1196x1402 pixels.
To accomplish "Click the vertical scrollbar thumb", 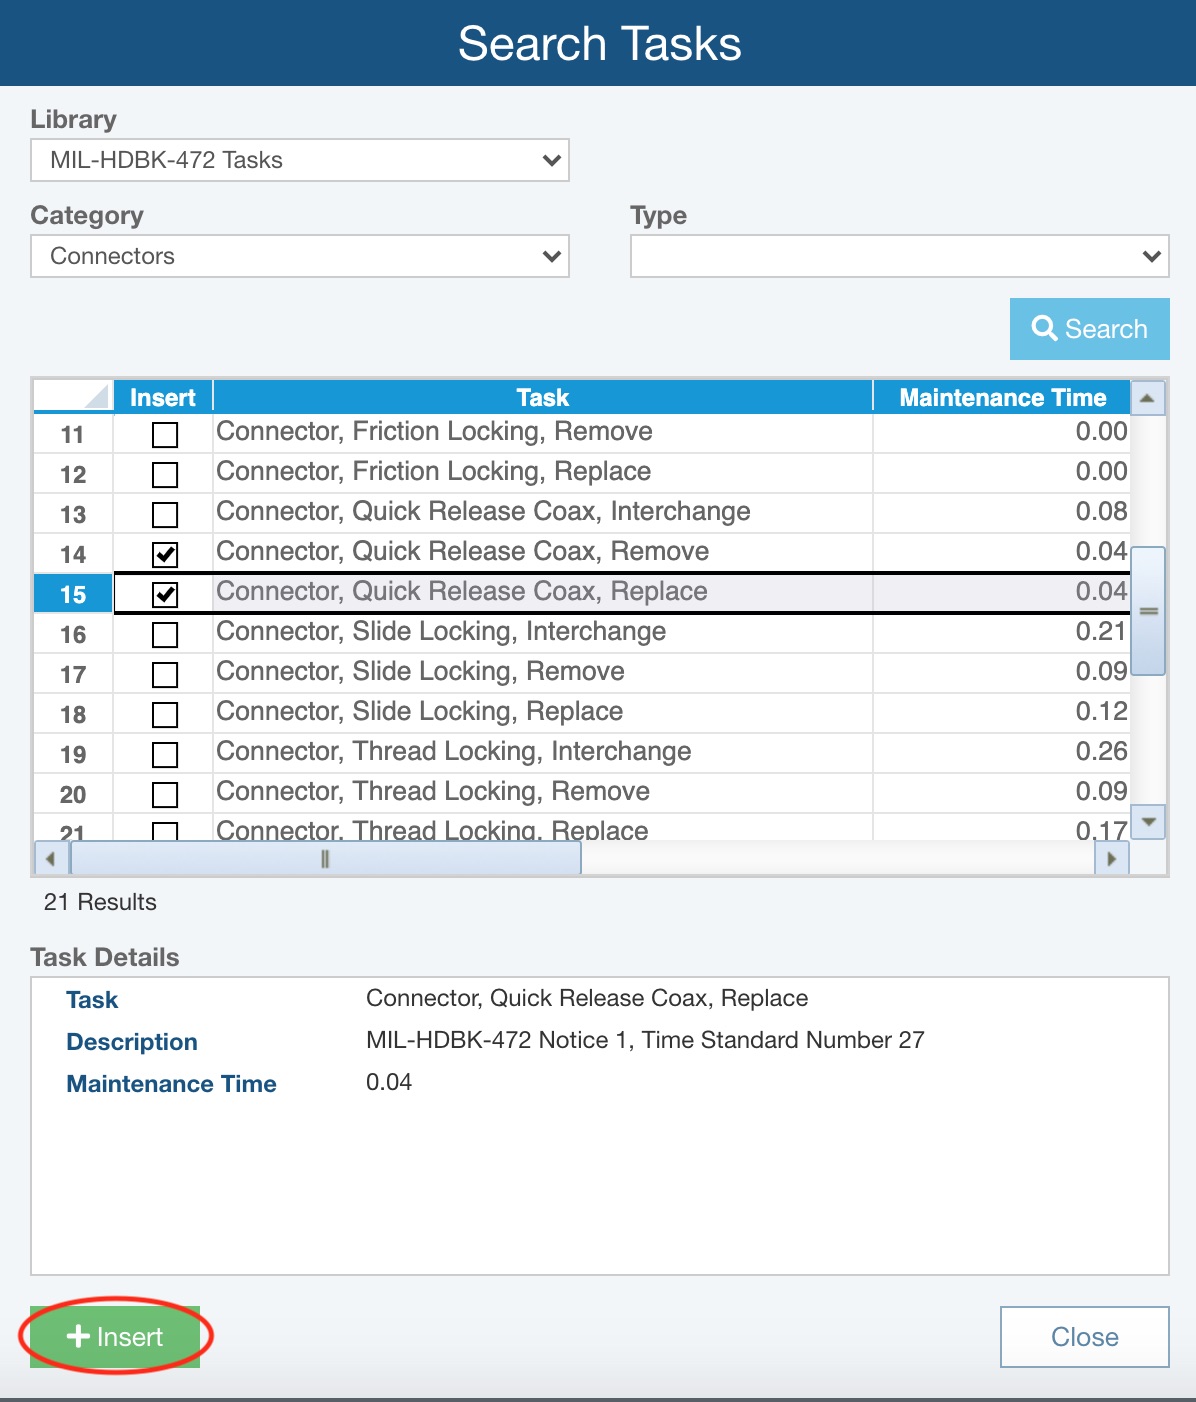I will [x=1148, y=611].
